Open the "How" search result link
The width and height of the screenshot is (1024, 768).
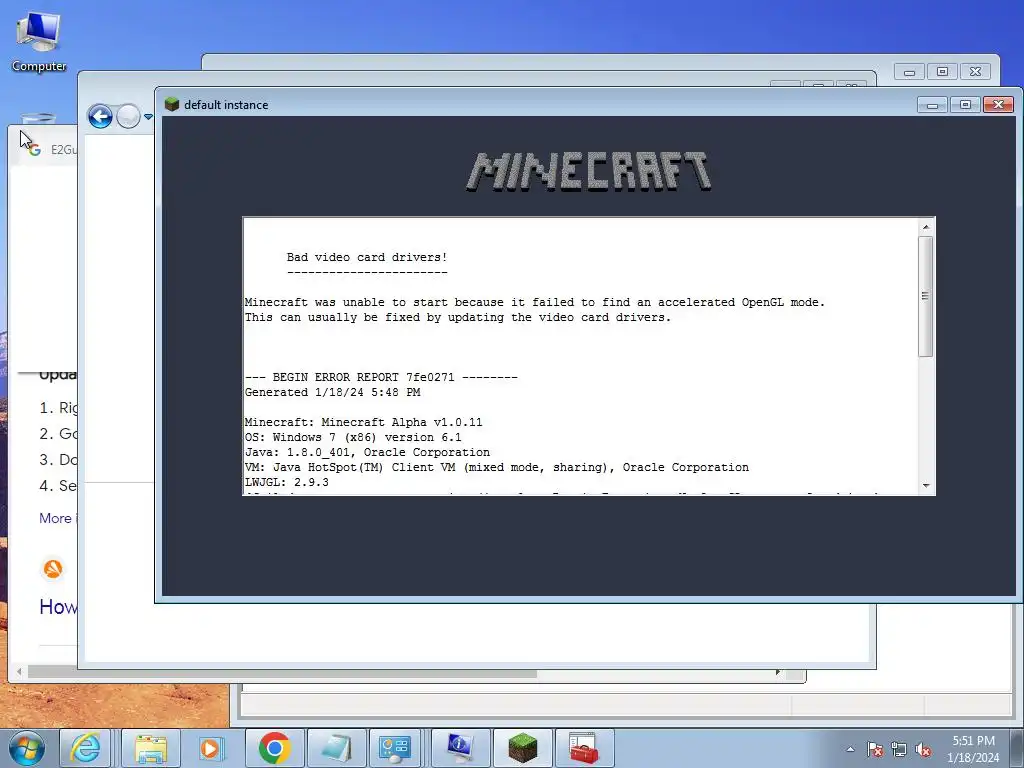click(x=58, y=607)
